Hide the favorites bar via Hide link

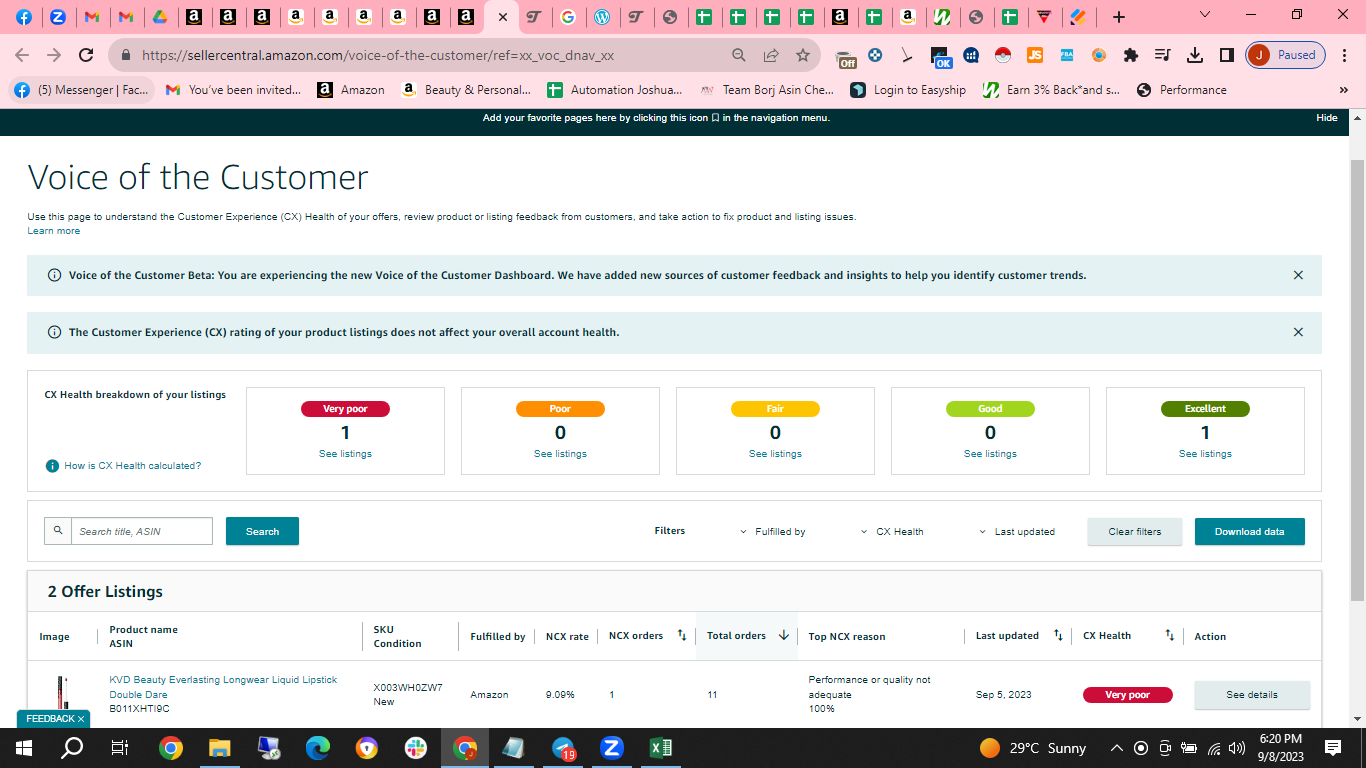click(1327, 118)
